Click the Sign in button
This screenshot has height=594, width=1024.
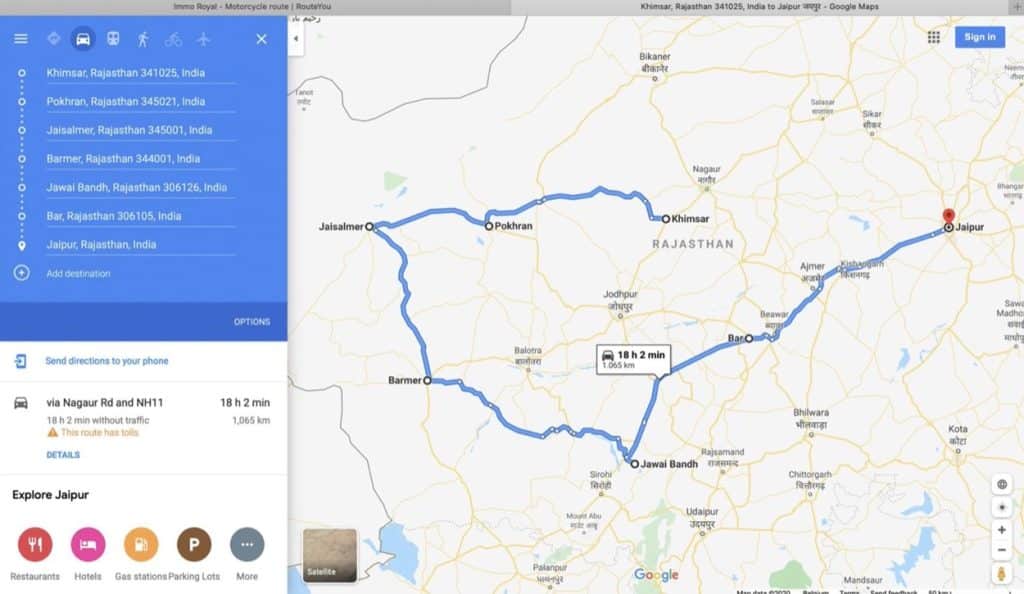[980, 37]
